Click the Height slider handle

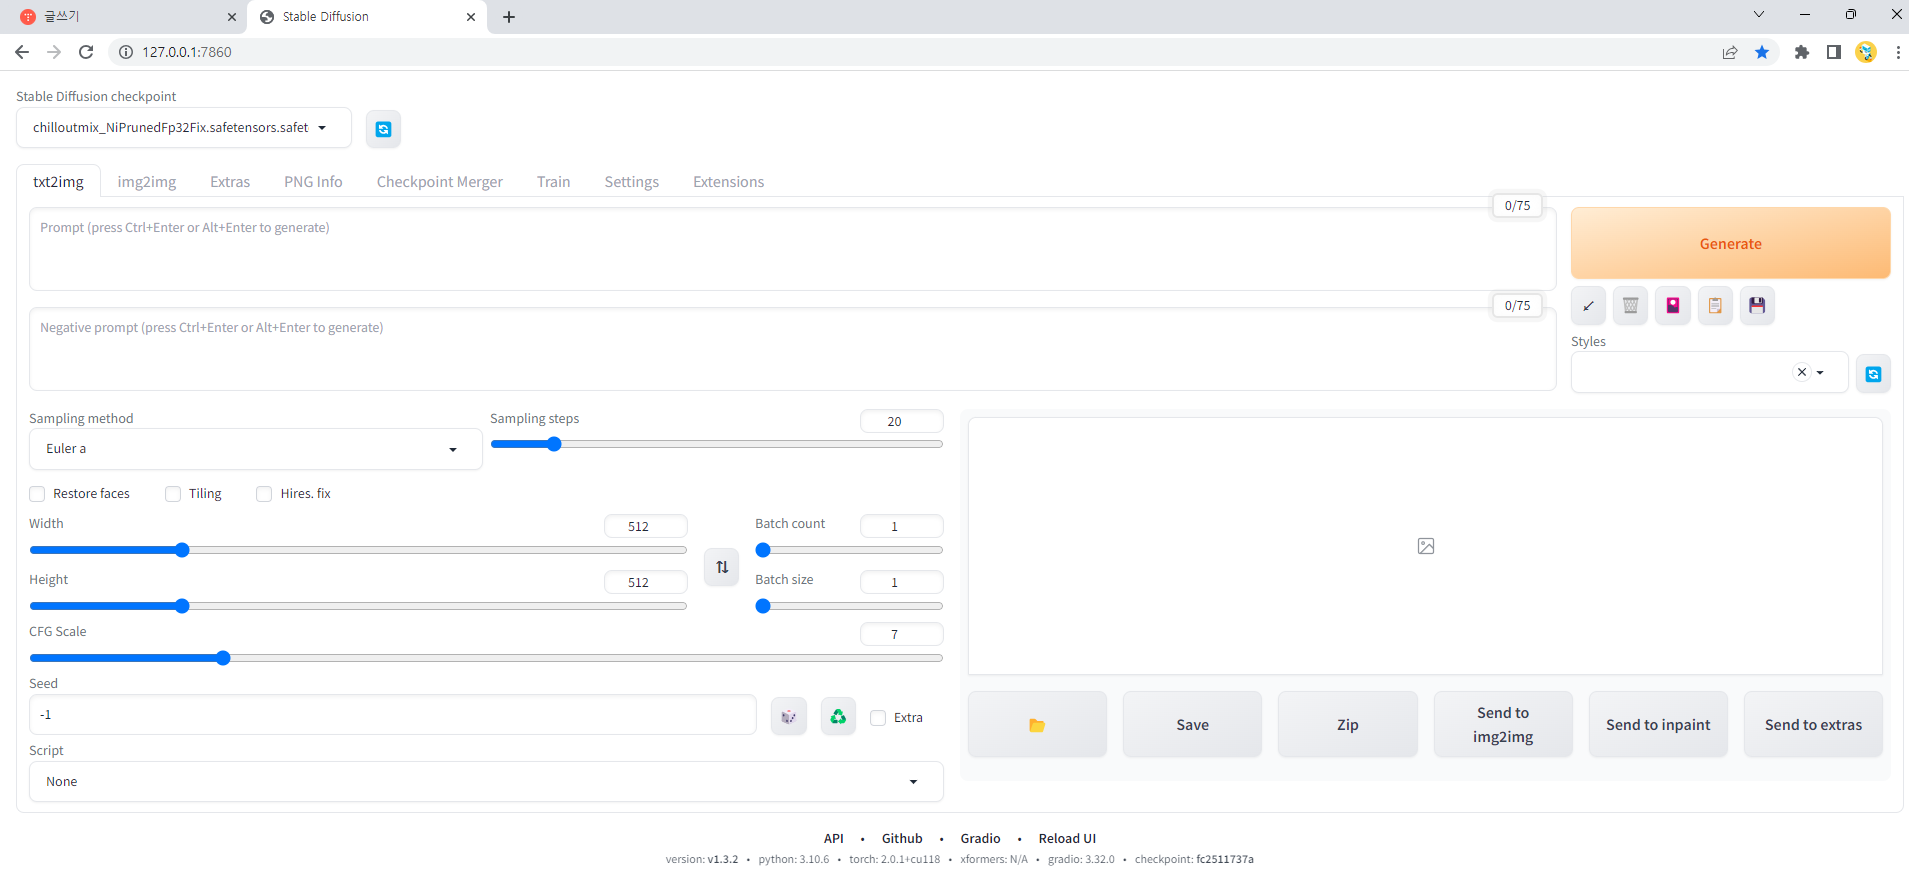(x=182, y=606)
